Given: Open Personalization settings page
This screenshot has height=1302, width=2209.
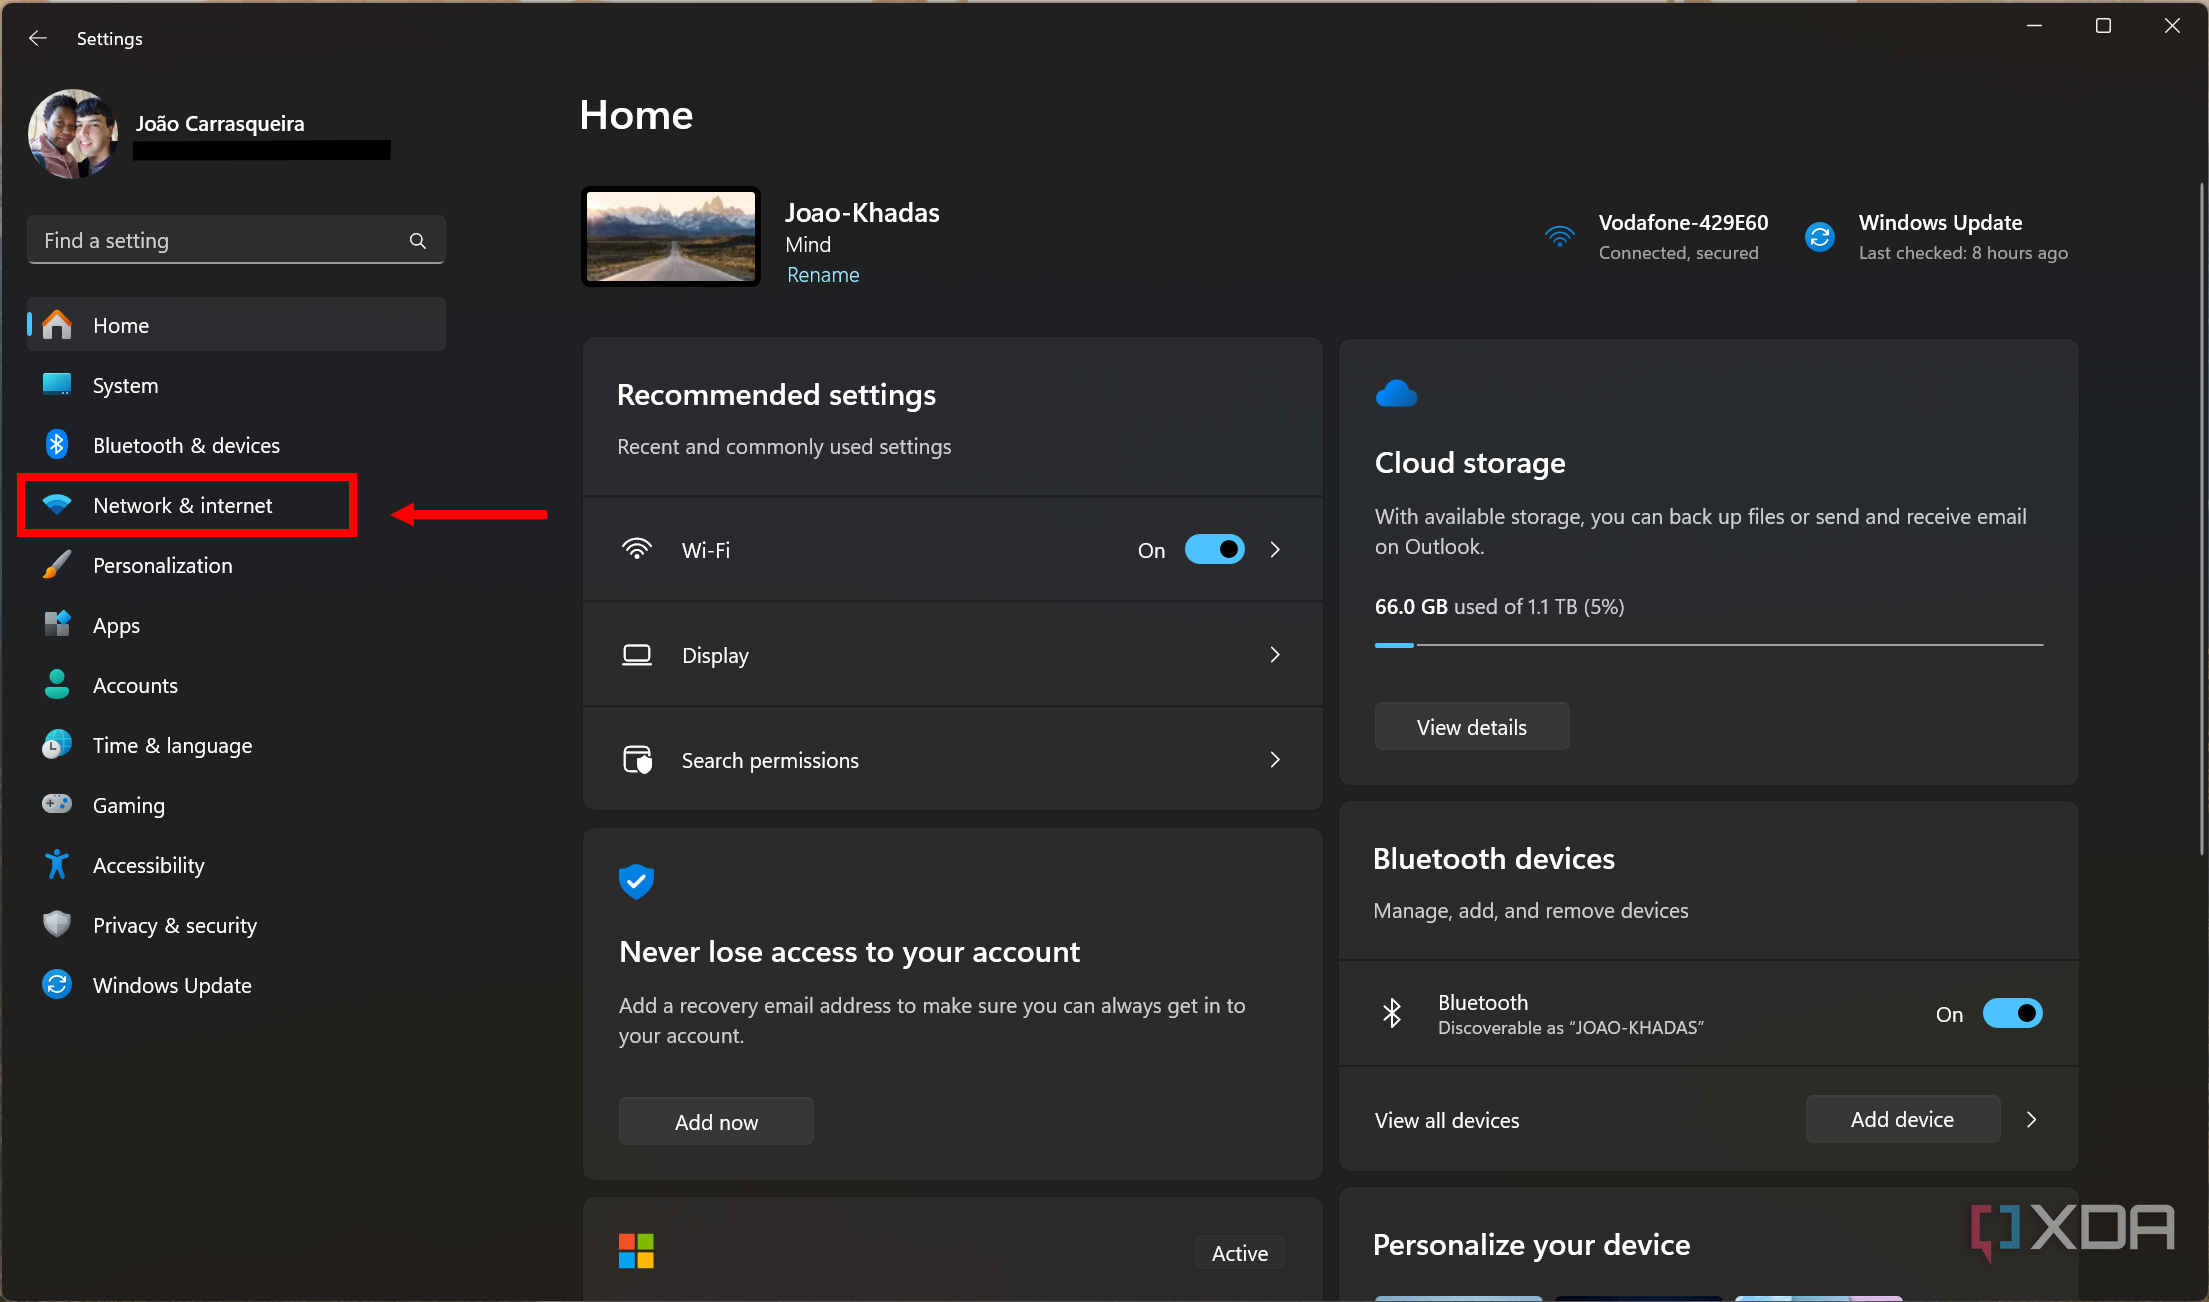Looking at the screenshot, I should coord(163,566).
